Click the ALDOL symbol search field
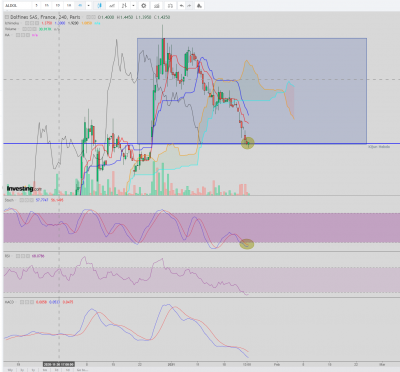This screenshot has width=400, height=372. point(17,6)
